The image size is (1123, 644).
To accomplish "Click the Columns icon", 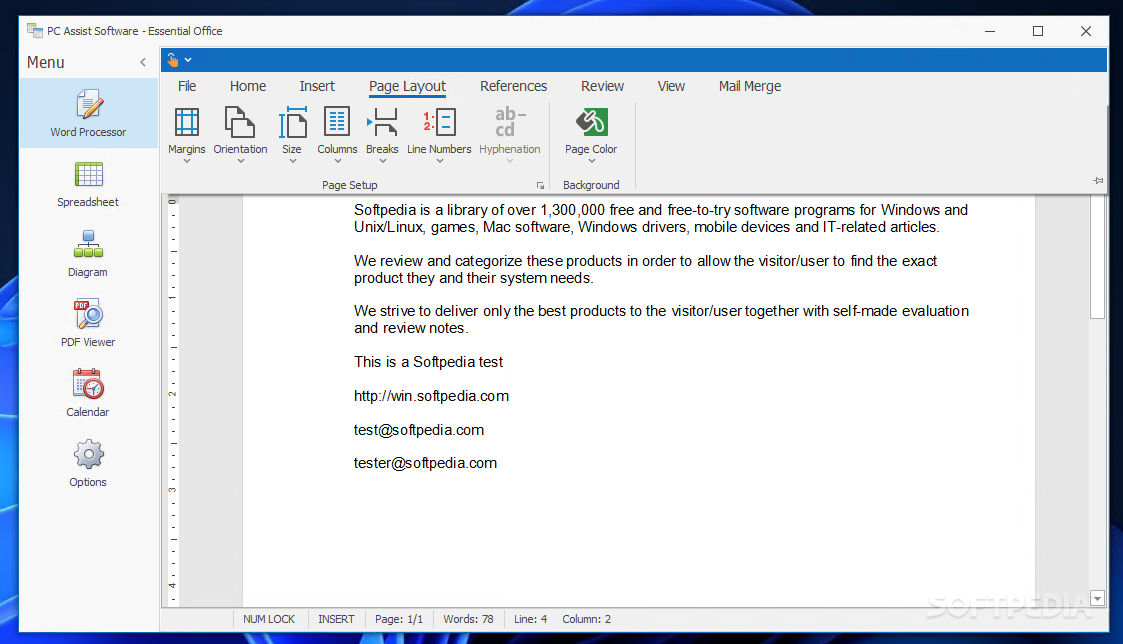I will pos(337,122).
